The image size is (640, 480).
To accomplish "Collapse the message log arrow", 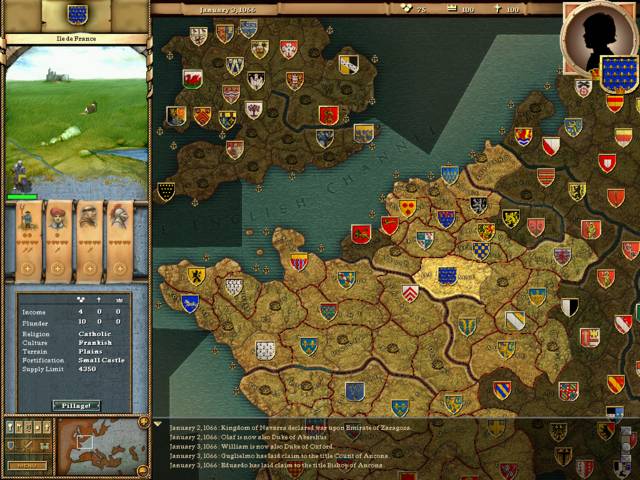I will (158, 424).
